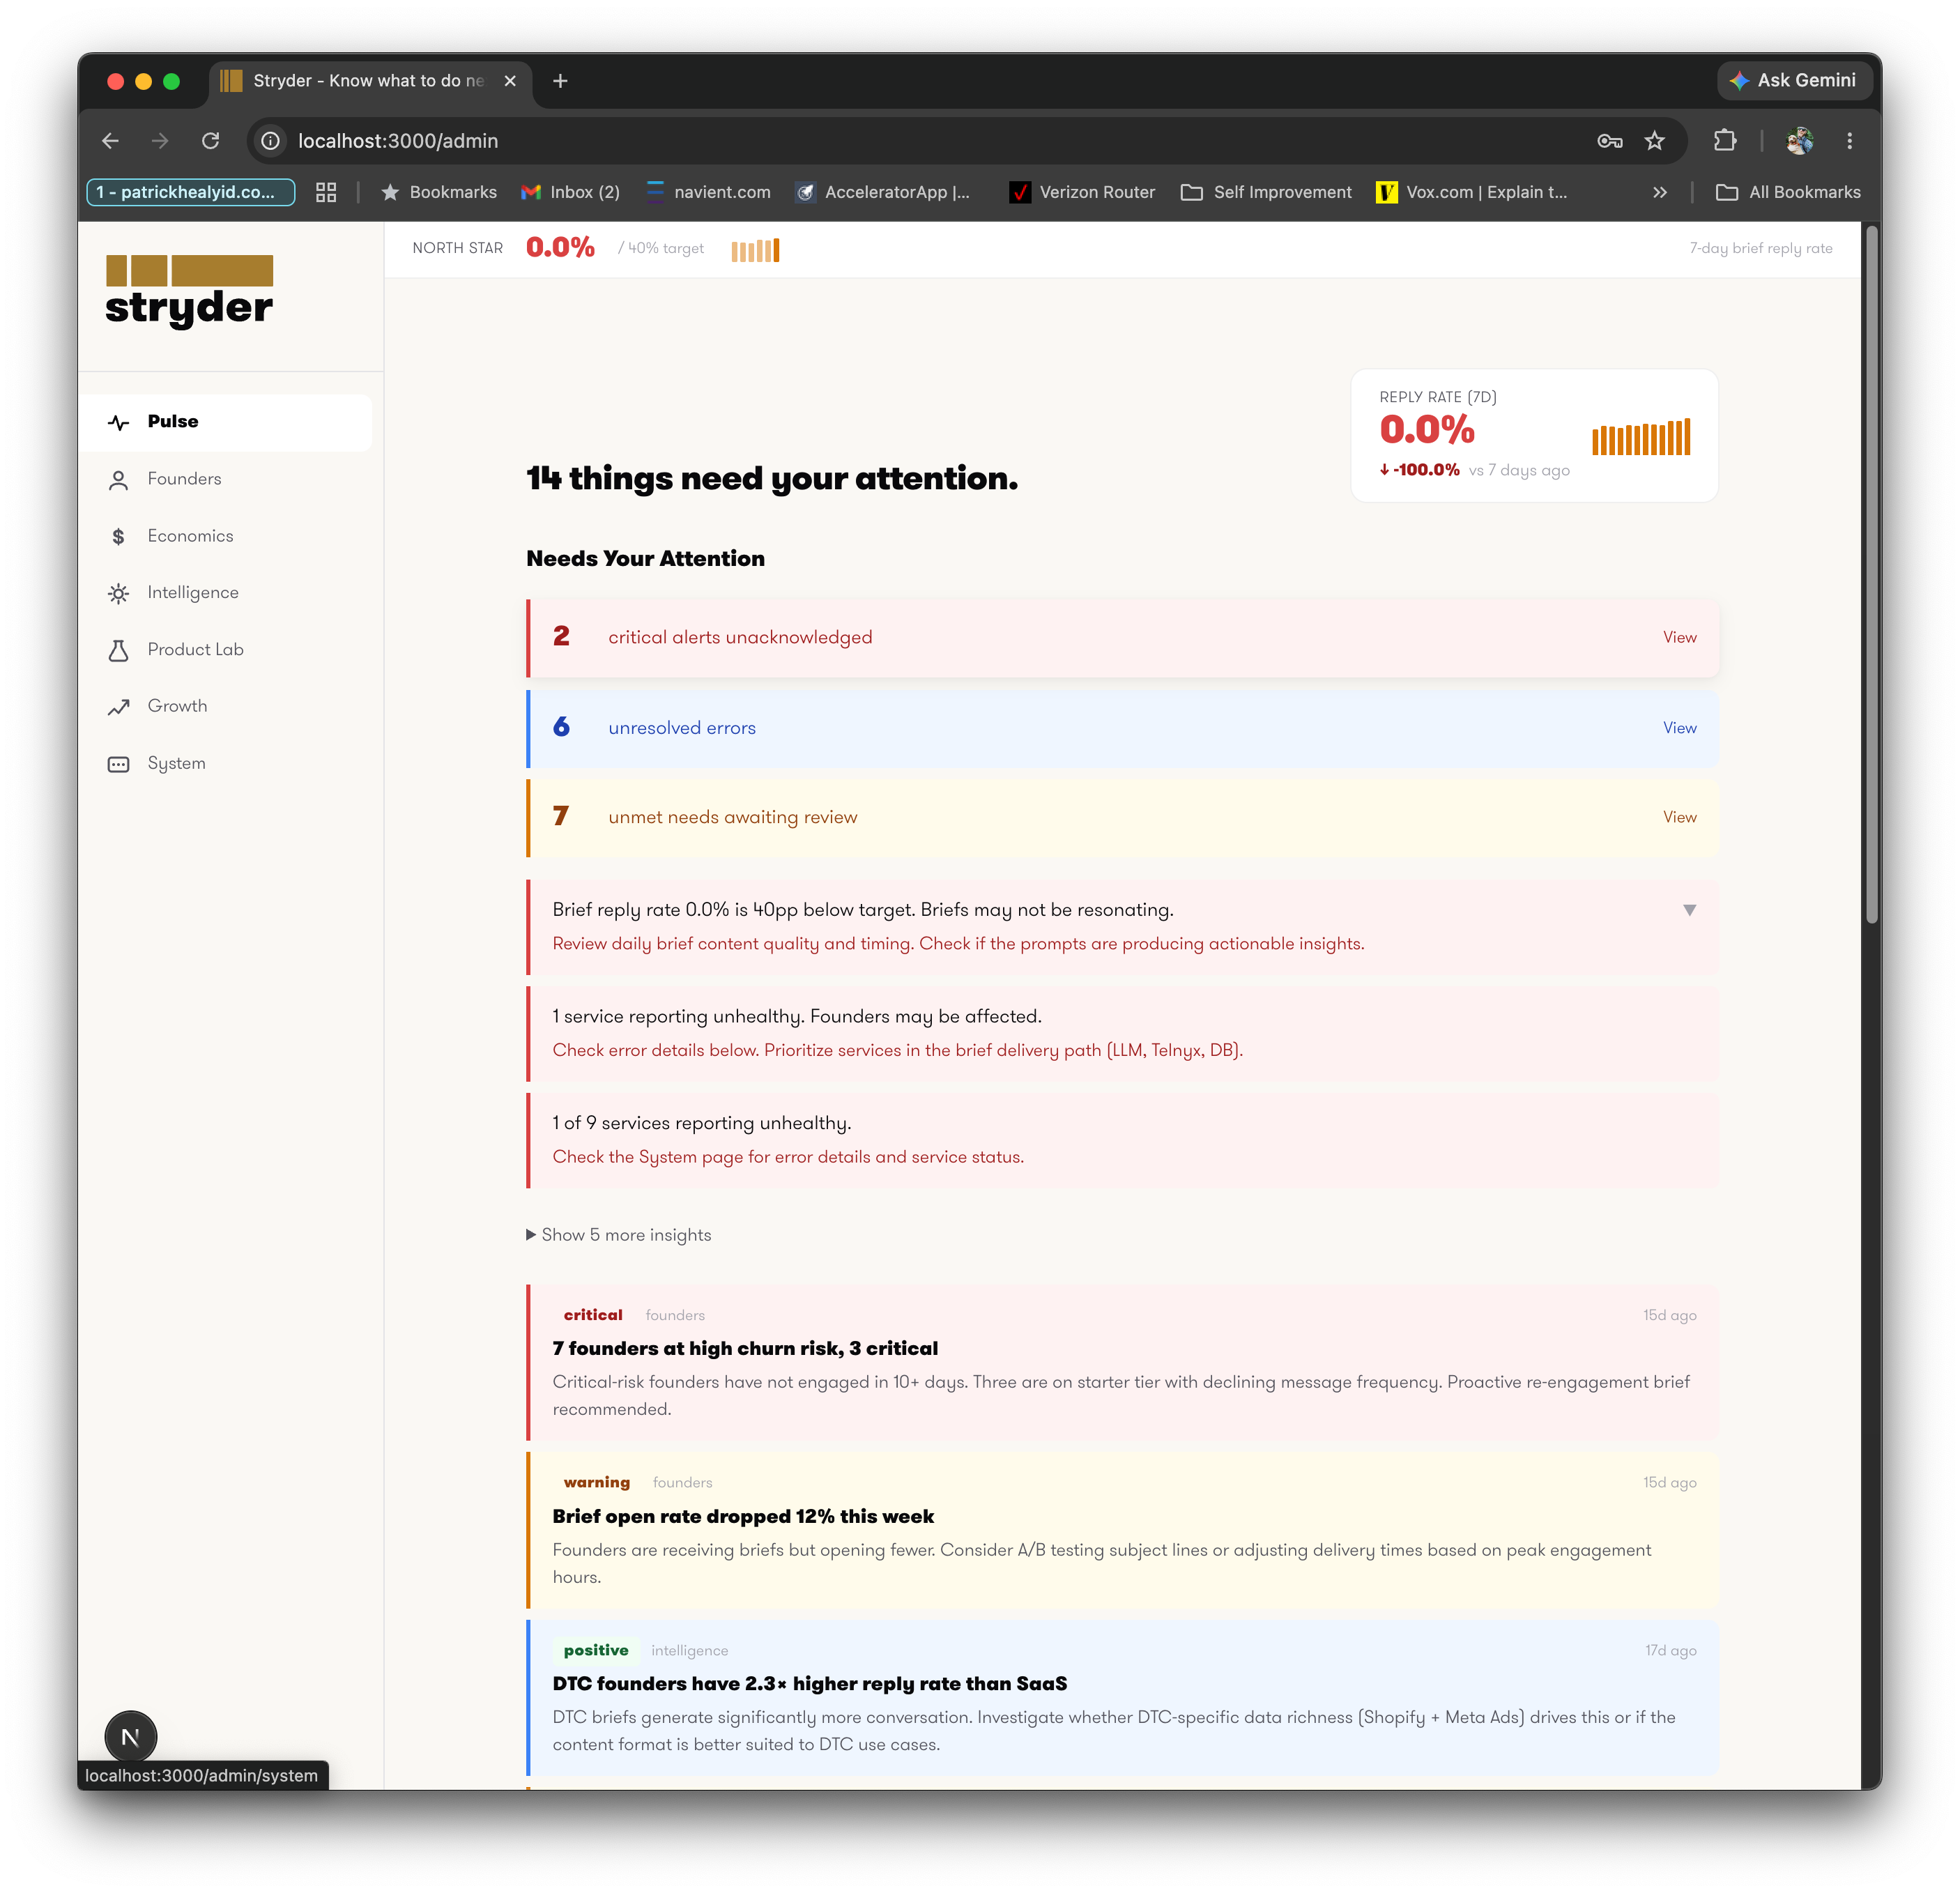Viewport: 1960px width, 1893px height.
Task: Open the Brief open rate dropped 12% card
Action: tap(1122, 1531)
